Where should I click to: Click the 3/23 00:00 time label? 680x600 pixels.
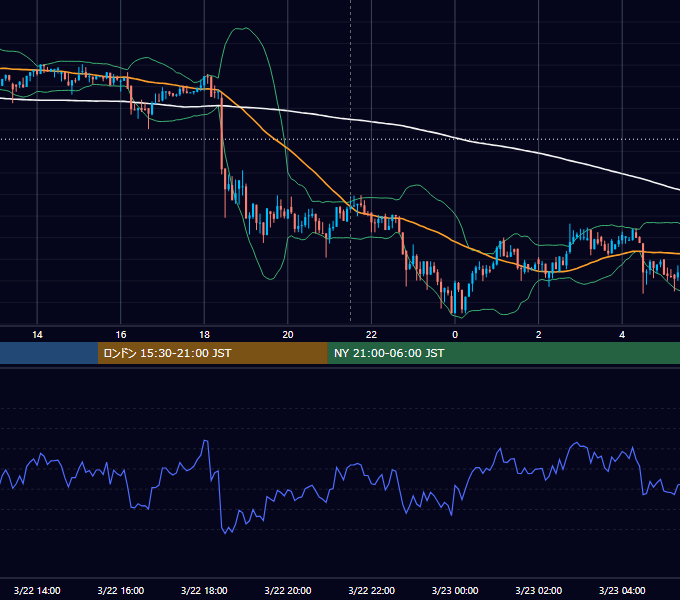pyautogui.click(x=455, y=590)
